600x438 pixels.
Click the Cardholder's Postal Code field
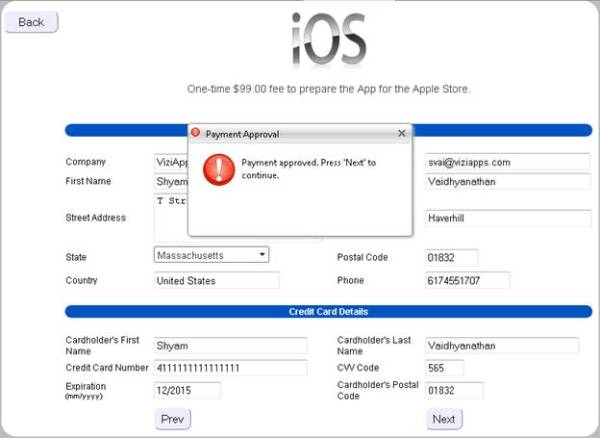point(454,391)
